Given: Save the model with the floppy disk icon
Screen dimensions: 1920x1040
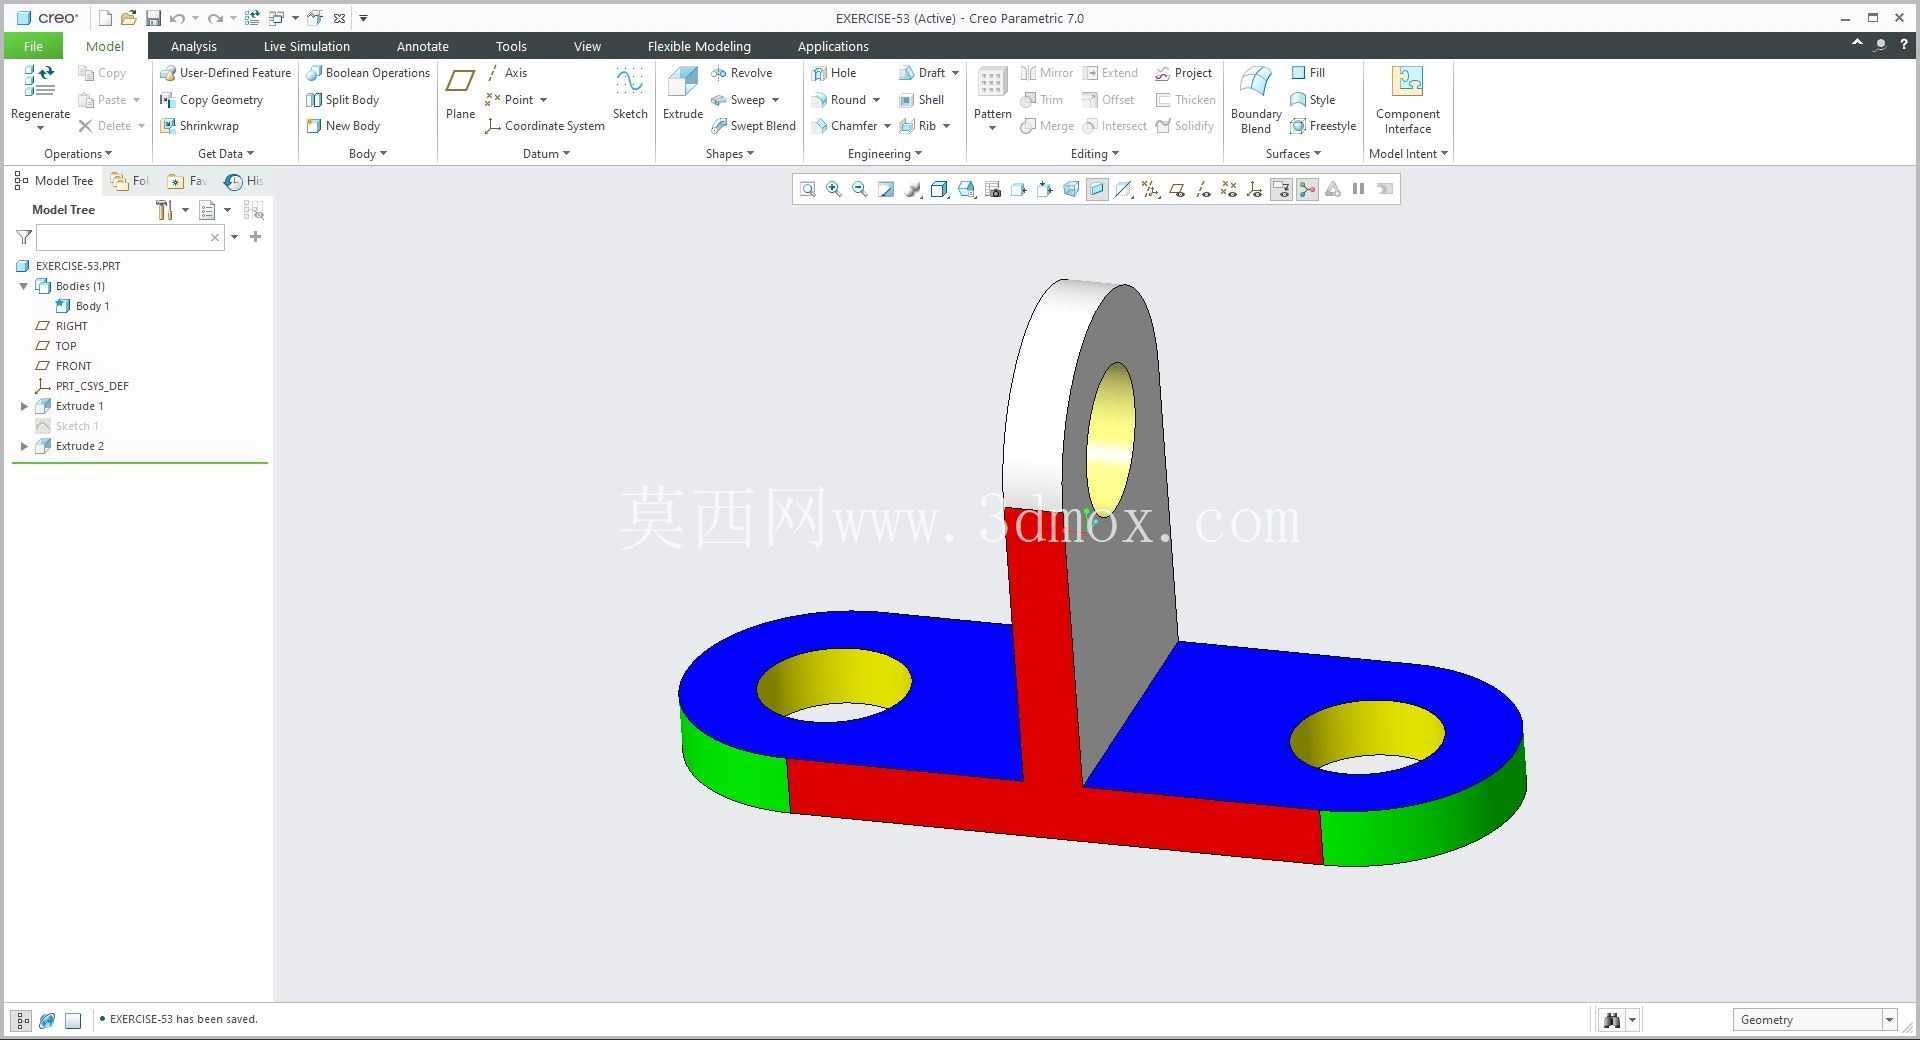Looking at the screenshot, I should [153, 18].
